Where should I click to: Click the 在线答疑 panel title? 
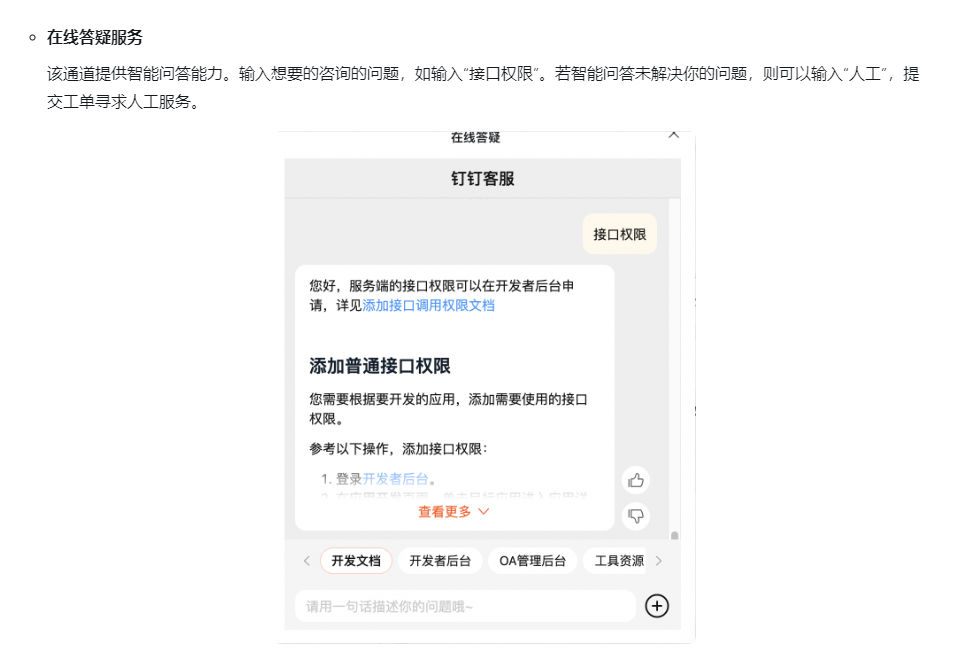click(x=475, y=137)
